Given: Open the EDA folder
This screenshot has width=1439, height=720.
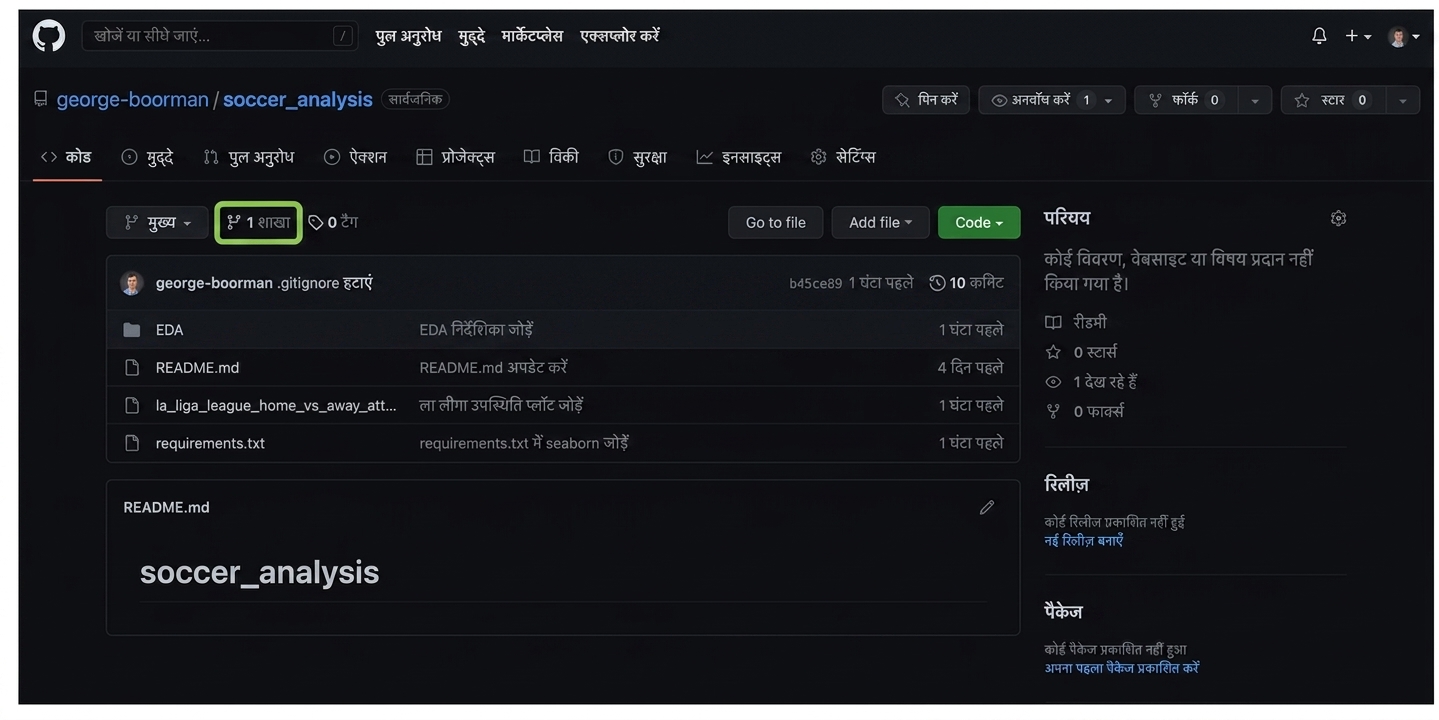Looking at the screenshot, I should pyautogui.click(x=169, y=330).
